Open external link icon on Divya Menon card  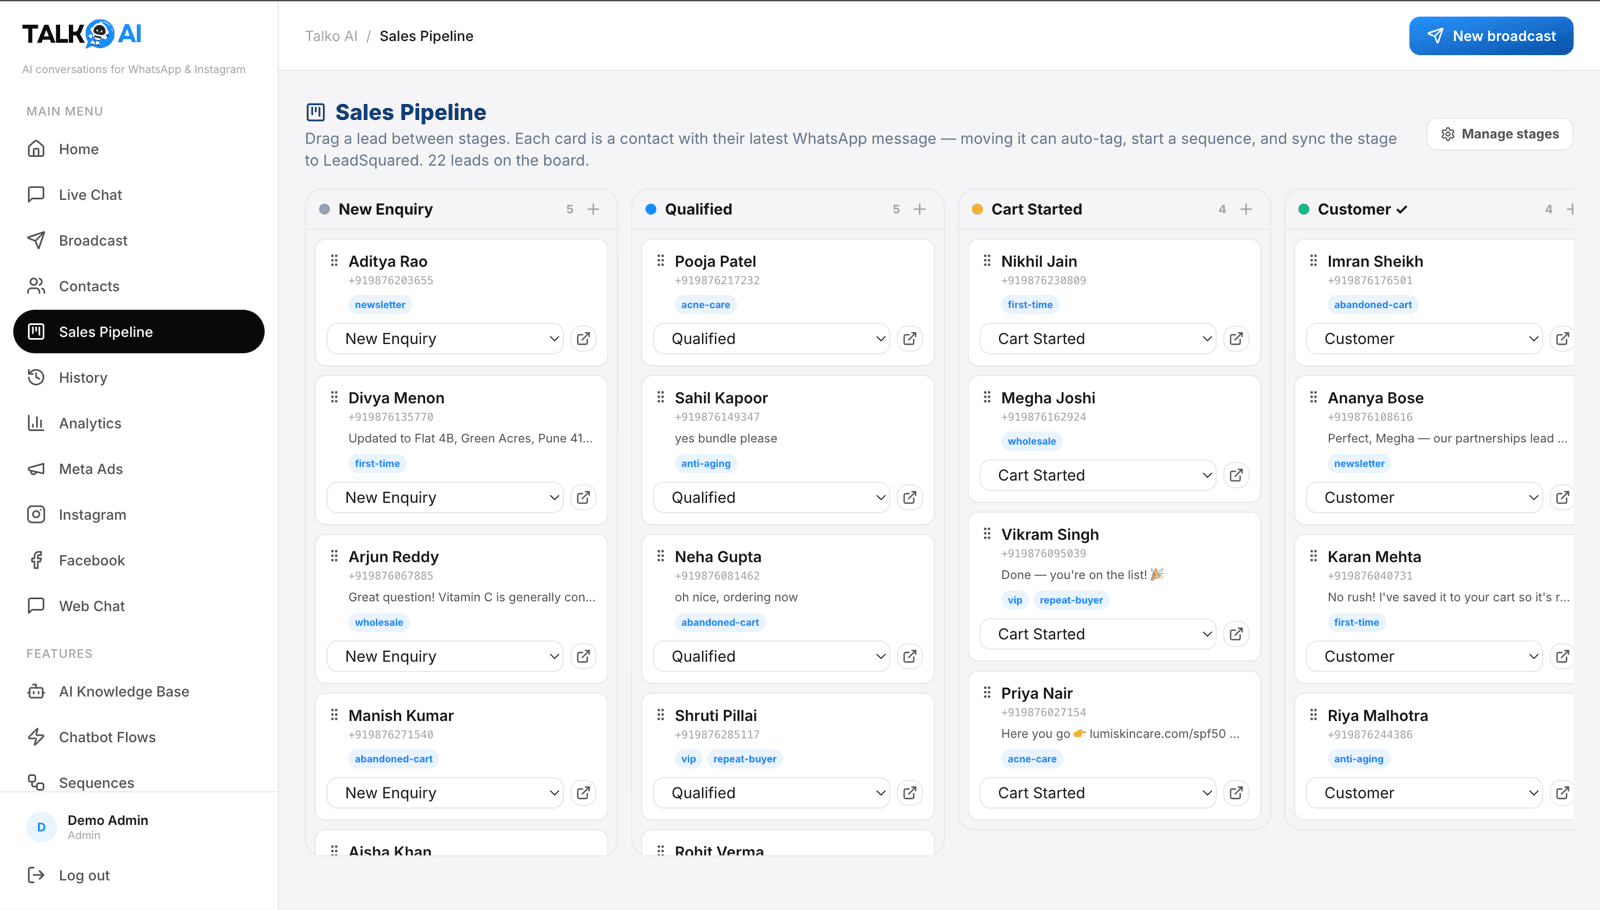click(583, 497)
